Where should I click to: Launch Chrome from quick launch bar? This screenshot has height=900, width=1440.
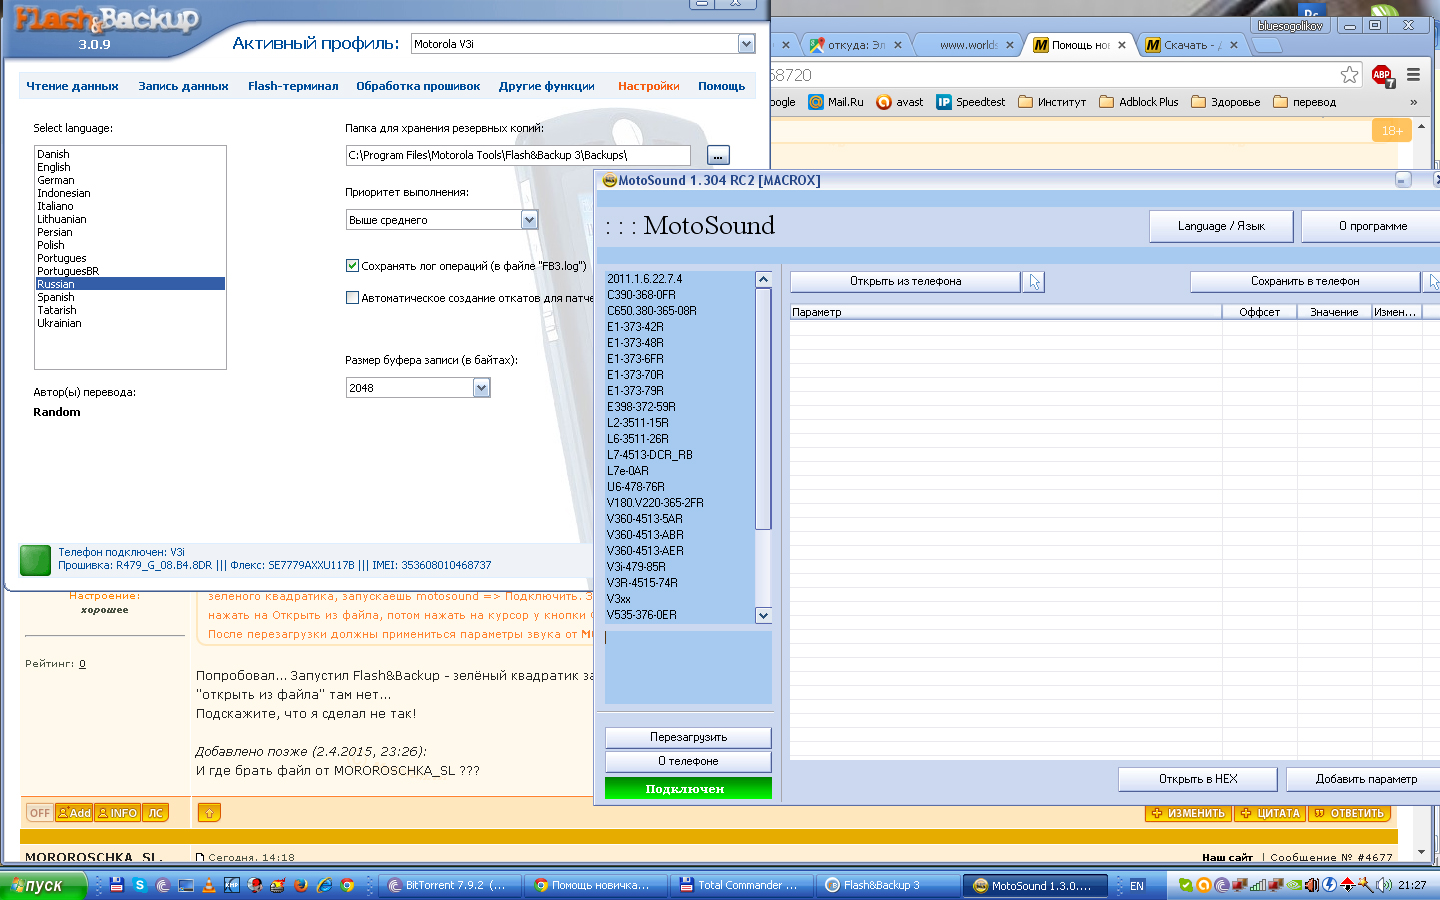347,885
